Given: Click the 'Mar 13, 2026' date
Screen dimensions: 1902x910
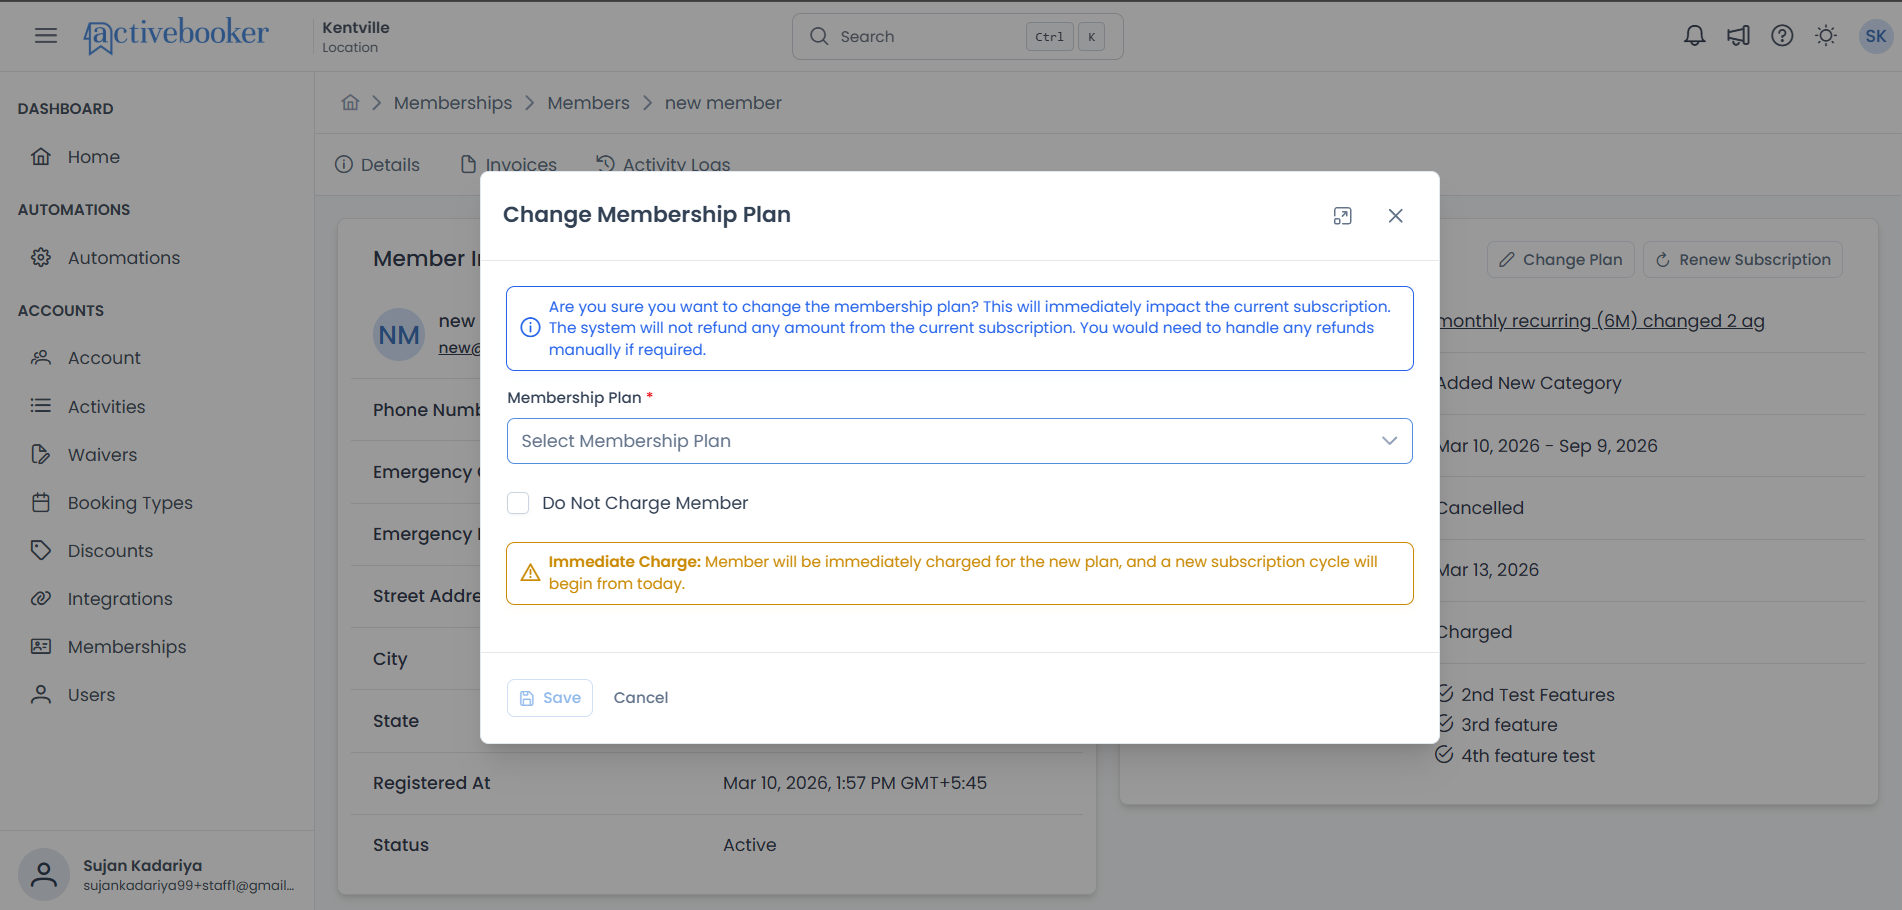Looking at the screenshot, I should pos(1490,570).
